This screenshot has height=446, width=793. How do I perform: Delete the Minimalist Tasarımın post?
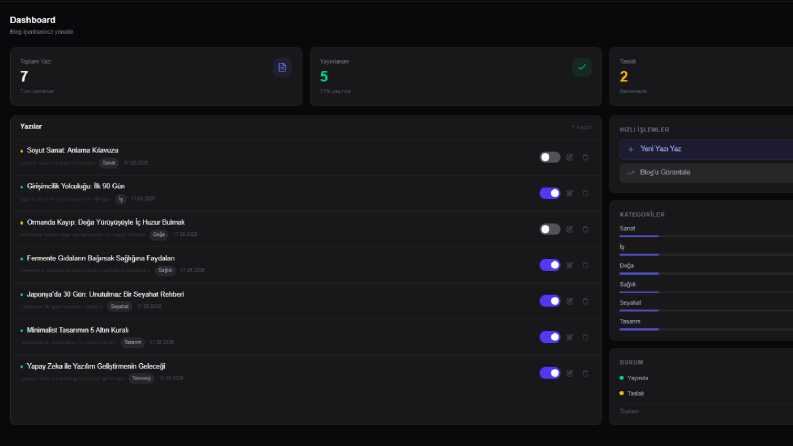click(585, 337)
